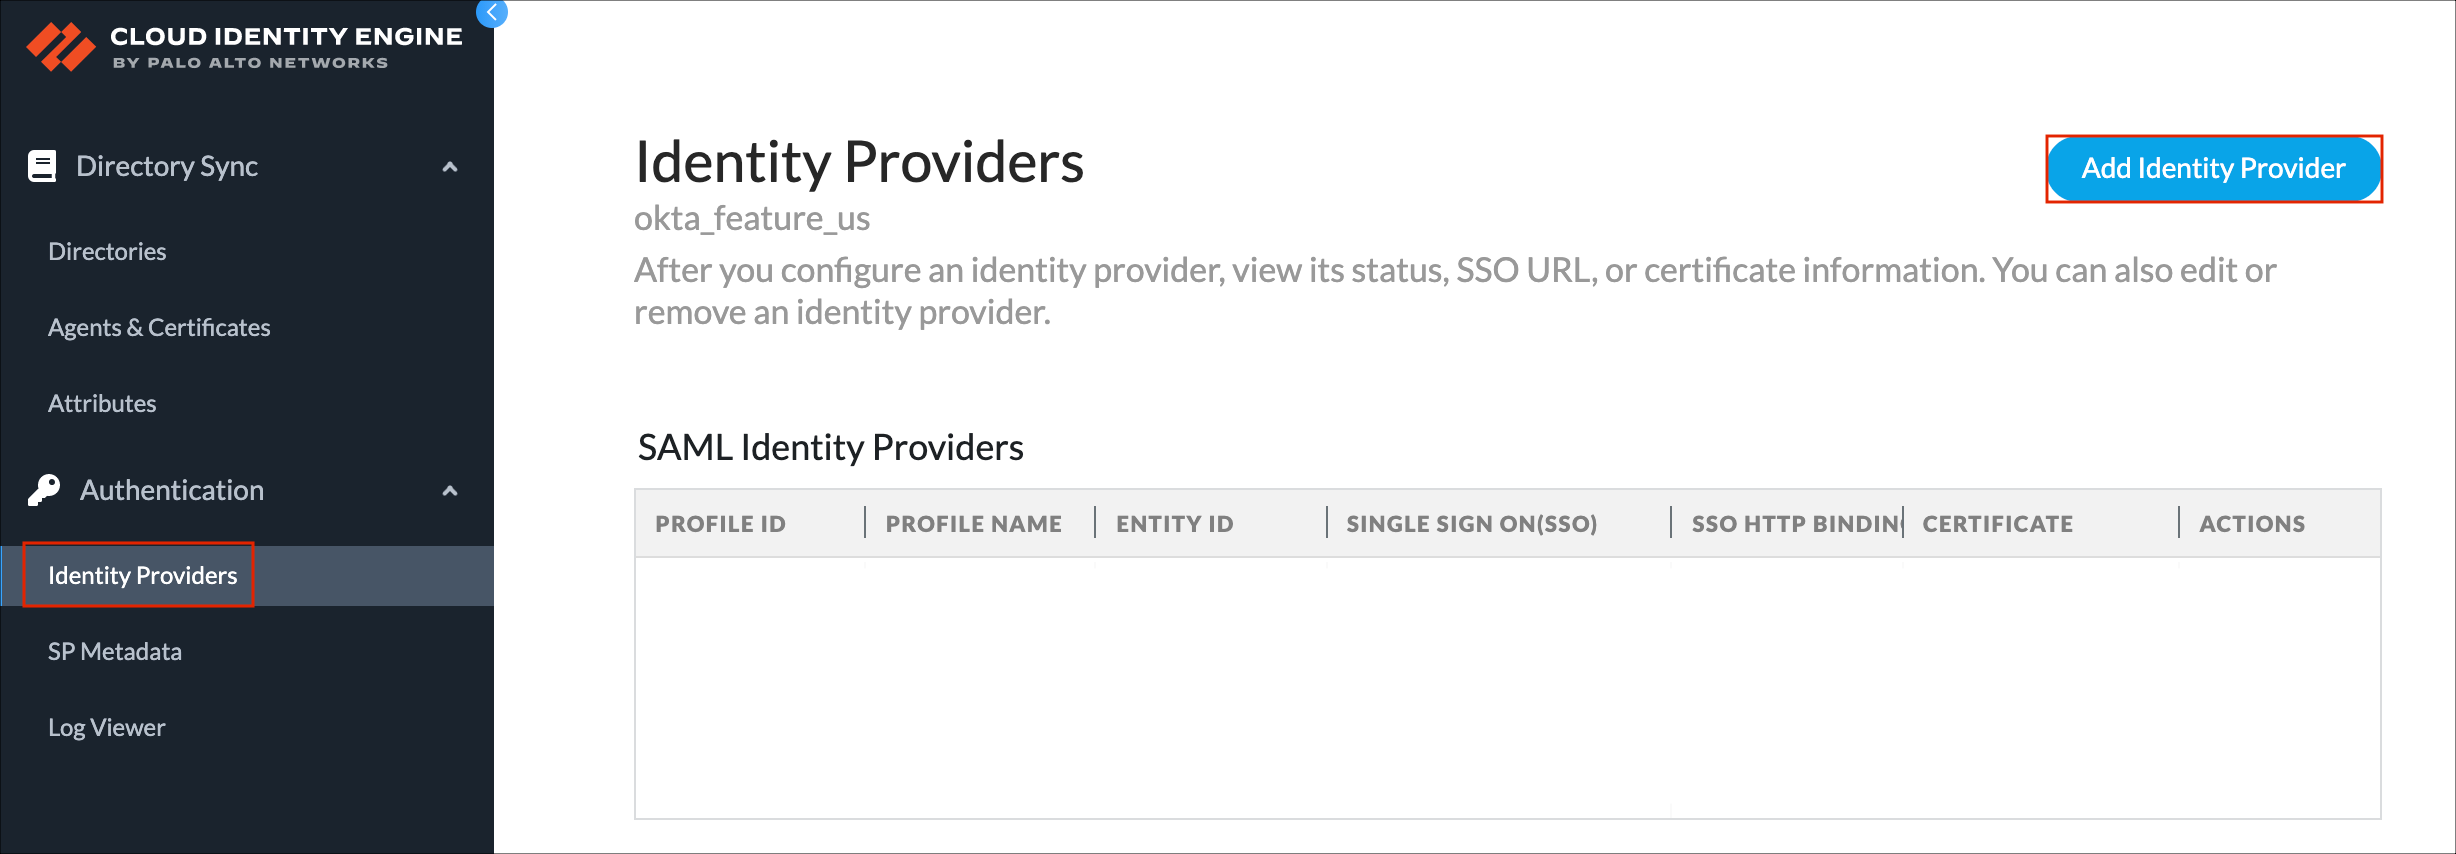Click the Profile ID column header
This screenshot has height=854, width=2456.
720,523
